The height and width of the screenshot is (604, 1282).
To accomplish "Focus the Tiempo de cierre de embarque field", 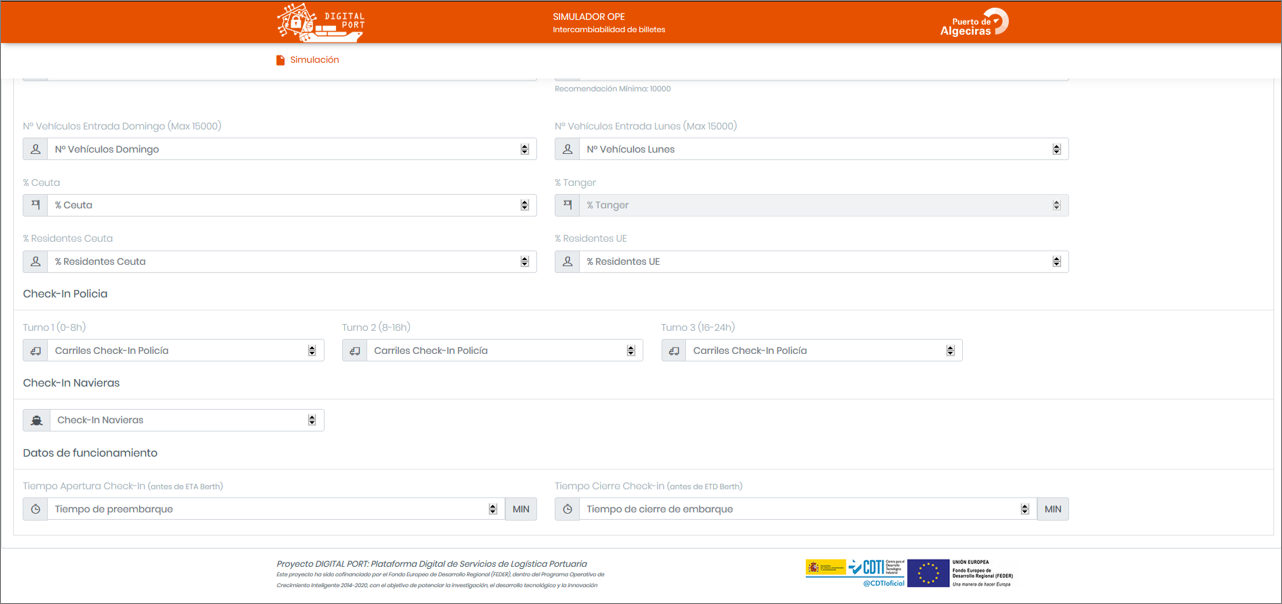I will 808,509.
